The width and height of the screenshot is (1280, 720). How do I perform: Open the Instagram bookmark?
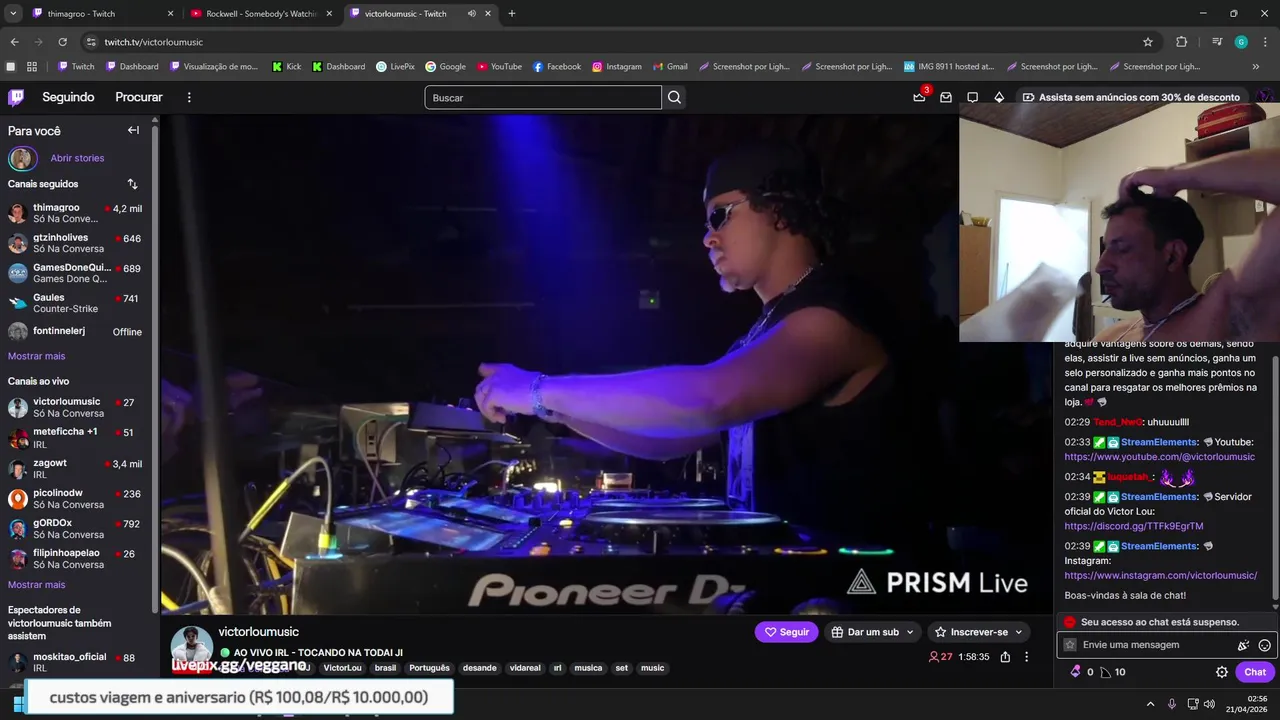click(x=616, y=67)
